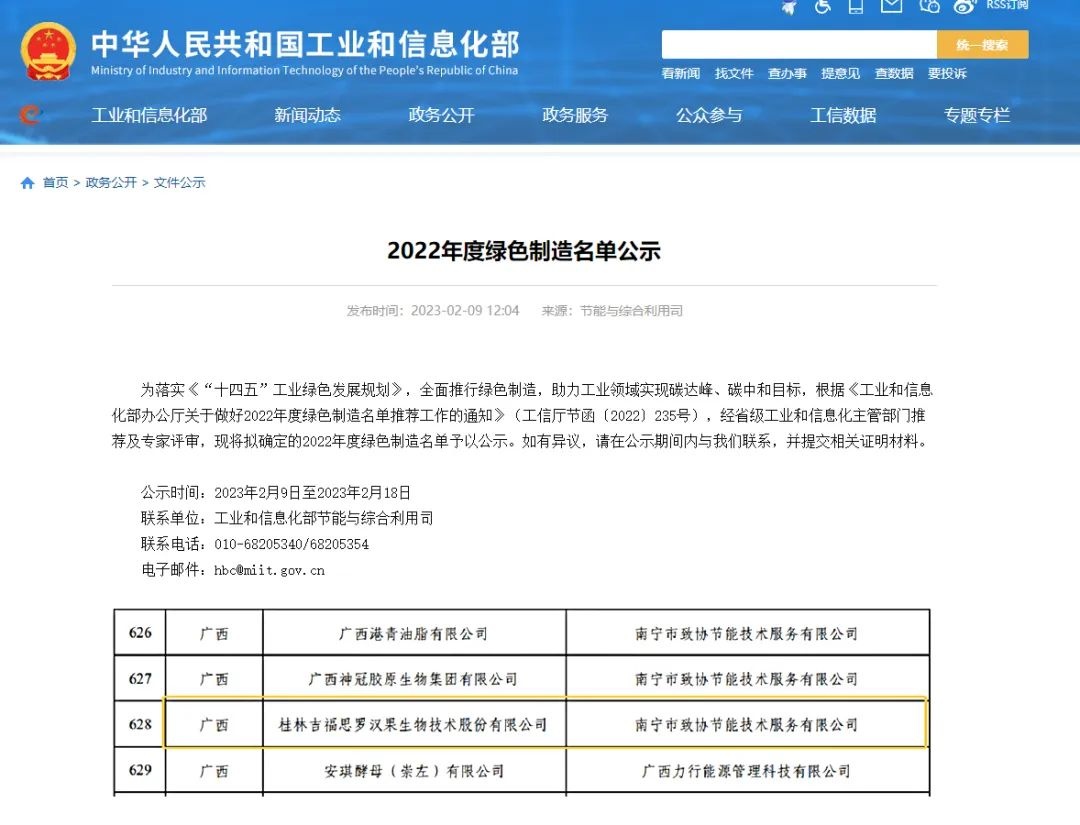Open the email envelope icon

(892, 6)
